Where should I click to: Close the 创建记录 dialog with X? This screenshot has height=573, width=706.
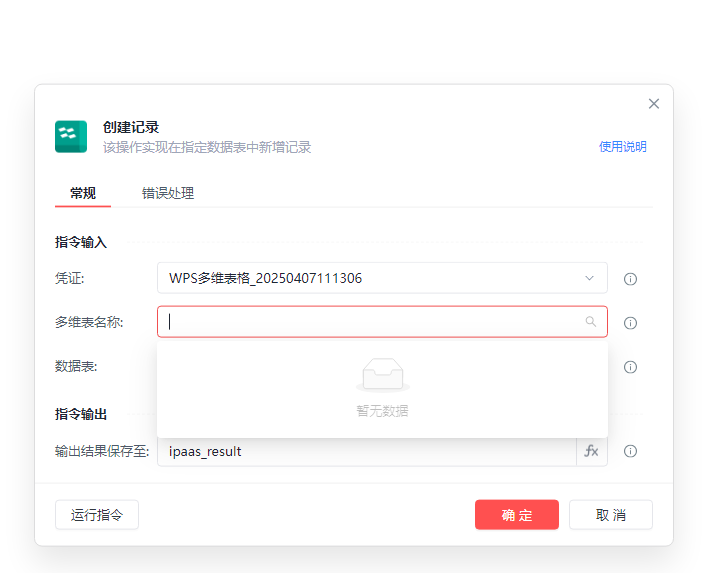click(654, 104)
